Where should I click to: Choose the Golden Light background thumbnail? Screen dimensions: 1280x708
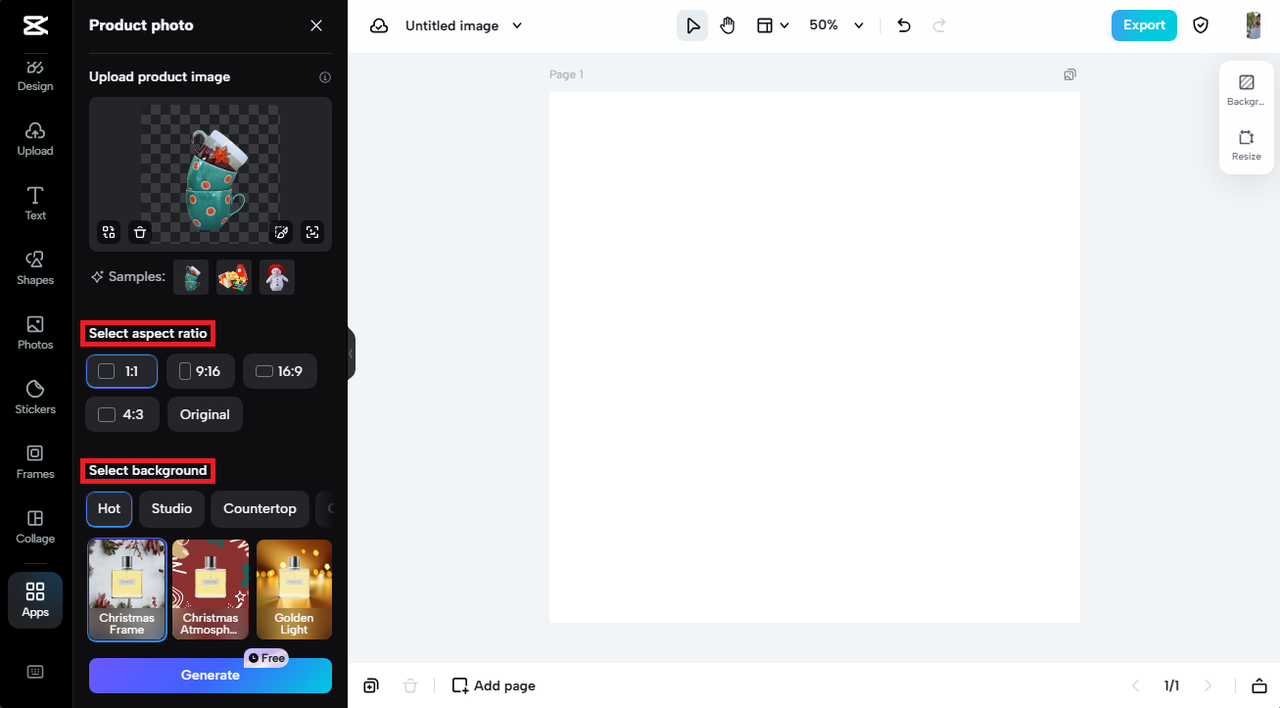[x=294, y=589]
